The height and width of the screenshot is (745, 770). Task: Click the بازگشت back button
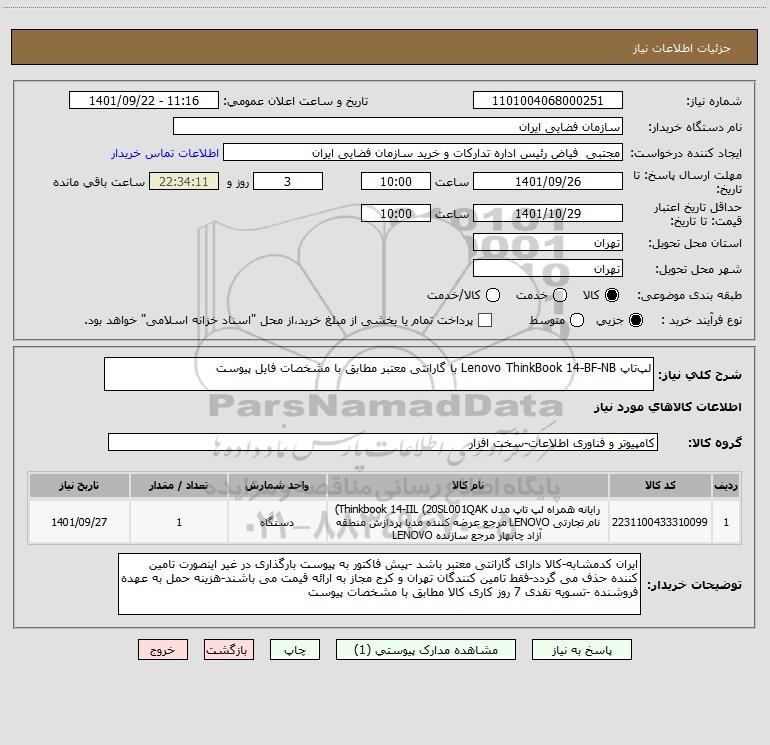click(229, 650)
